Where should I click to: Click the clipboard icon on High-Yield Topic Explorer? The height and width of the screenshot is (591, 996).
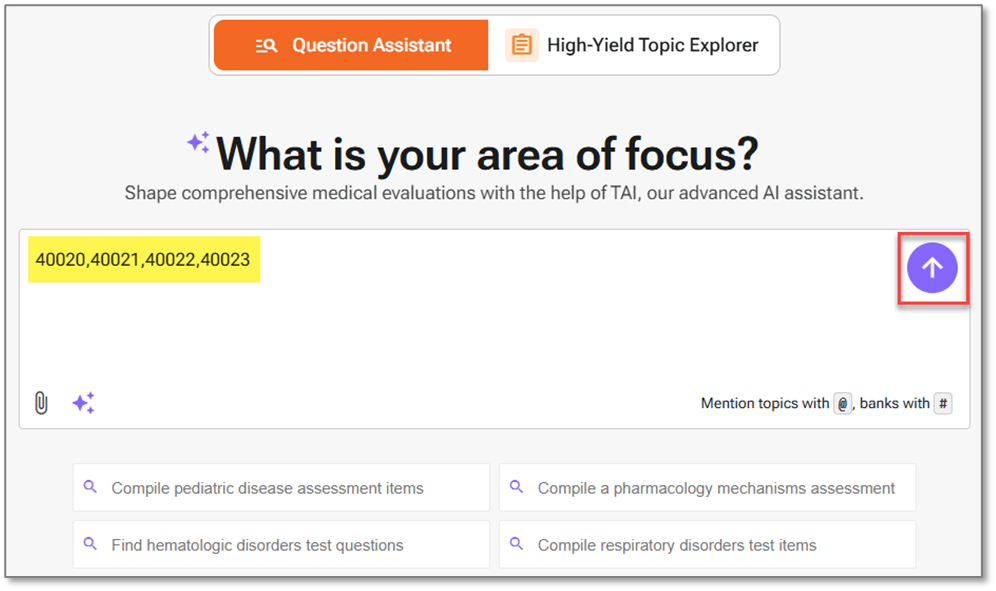point(522,45)
